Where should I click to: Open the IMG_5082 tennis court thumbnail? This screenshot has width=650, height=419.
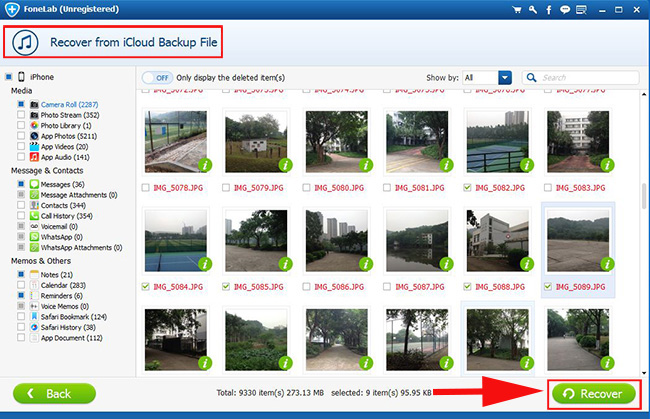(497, 141)
